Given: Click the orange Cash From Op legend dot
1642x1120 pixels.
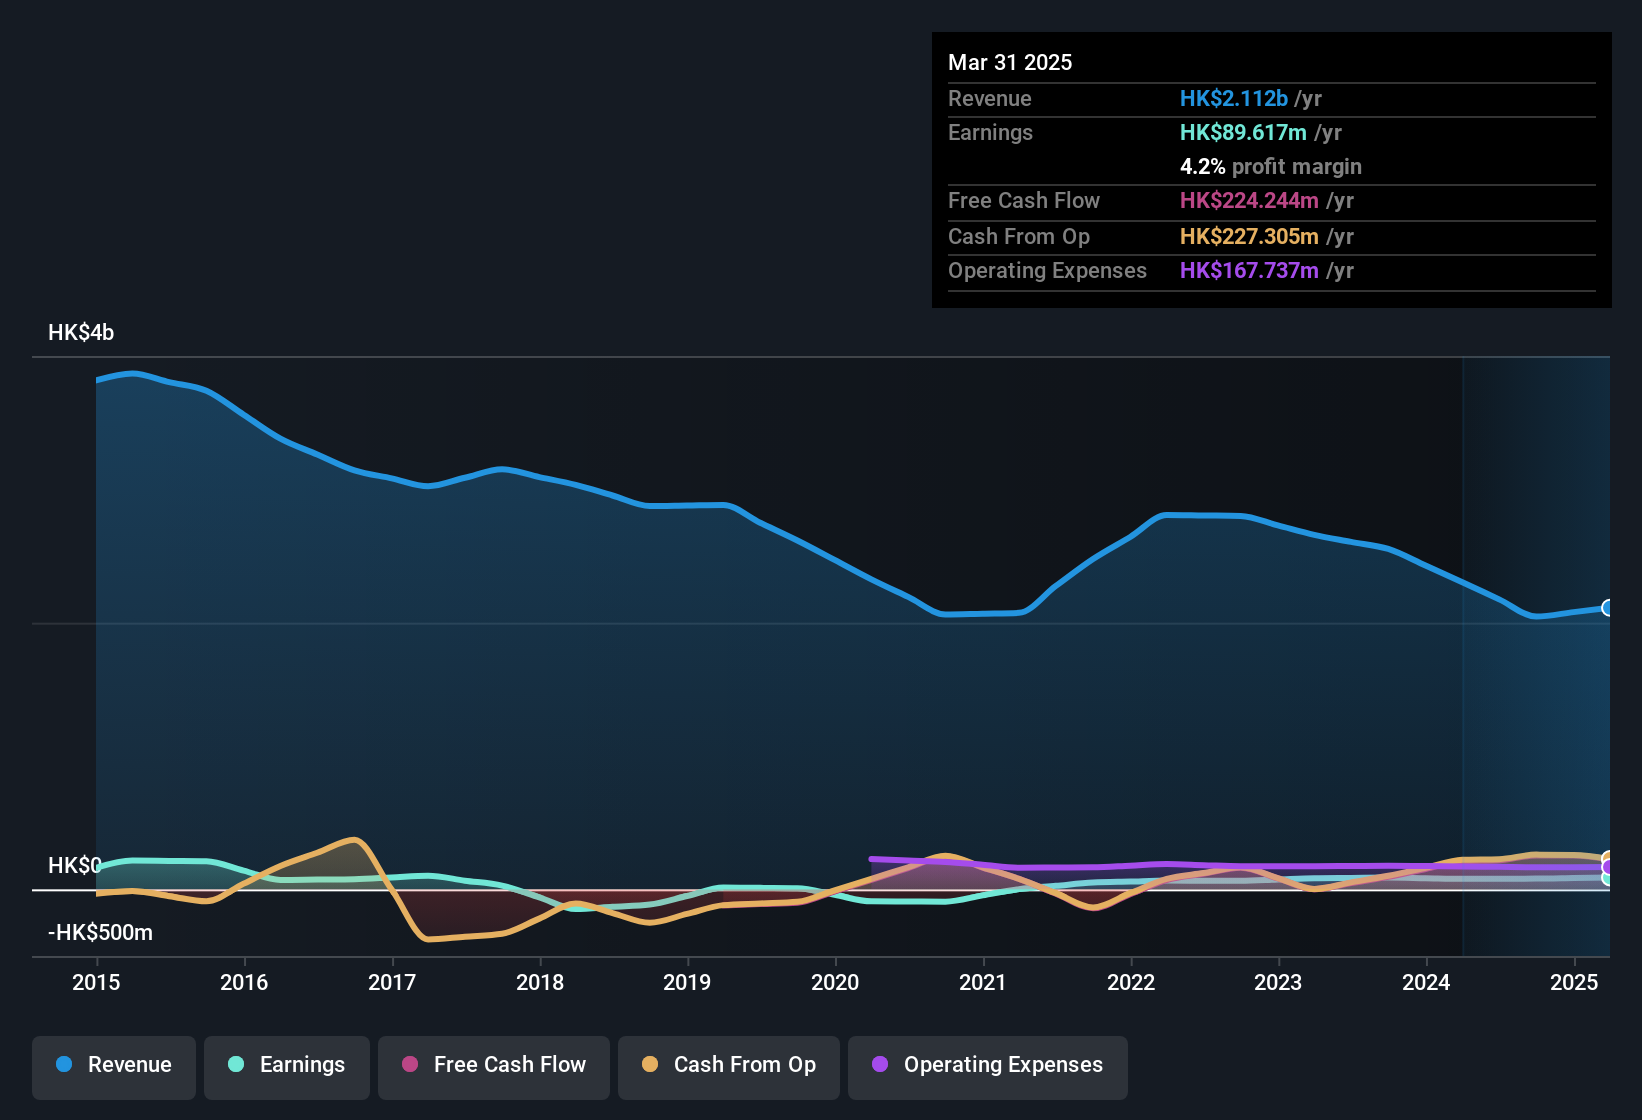Looking at the screenshot, I should click(650, 1065).
